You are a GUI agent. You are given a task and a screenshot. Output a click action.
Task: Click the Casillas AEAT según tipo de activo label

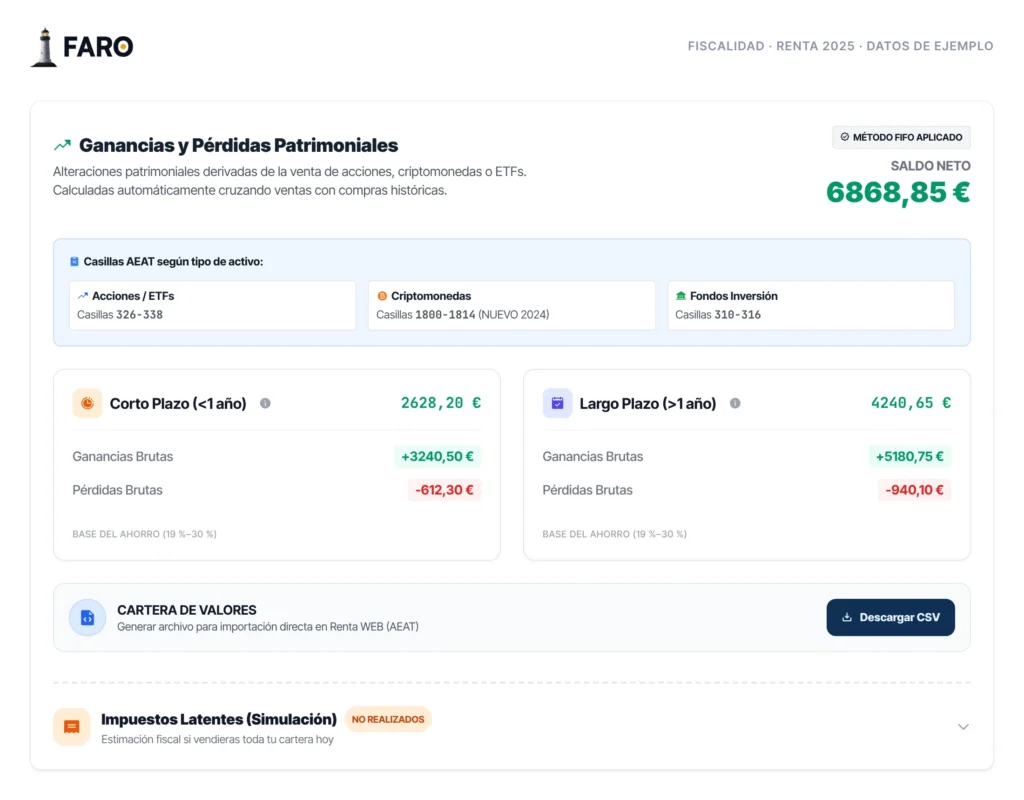click(x=173, y=262)
